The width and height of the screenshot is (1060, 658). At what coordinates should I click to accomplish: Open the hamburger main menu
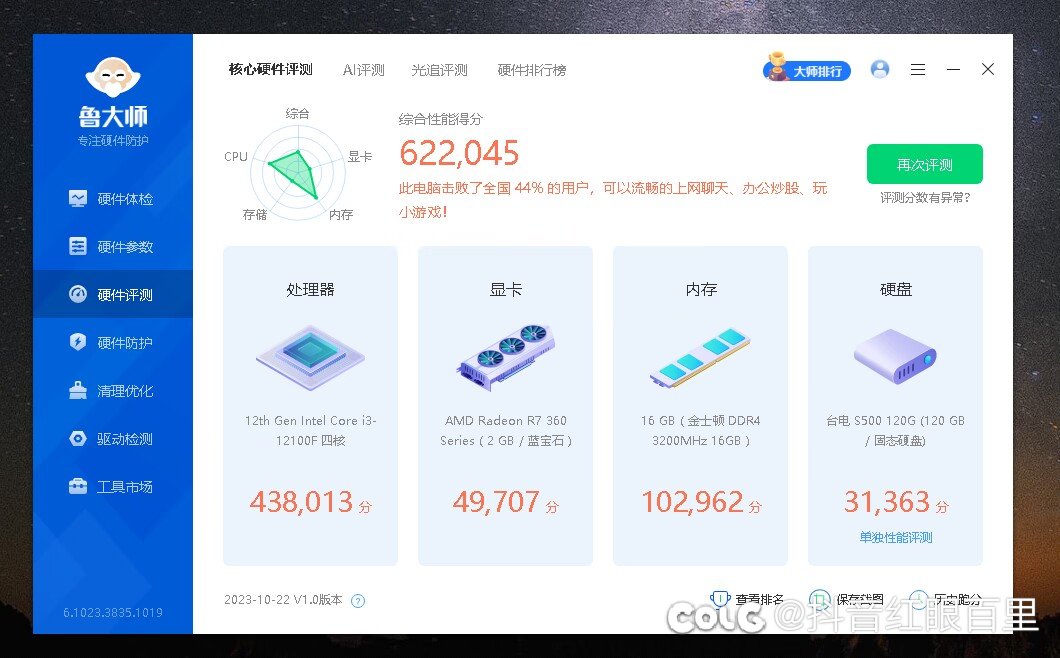pyautogui.click(x=918, y=69)
